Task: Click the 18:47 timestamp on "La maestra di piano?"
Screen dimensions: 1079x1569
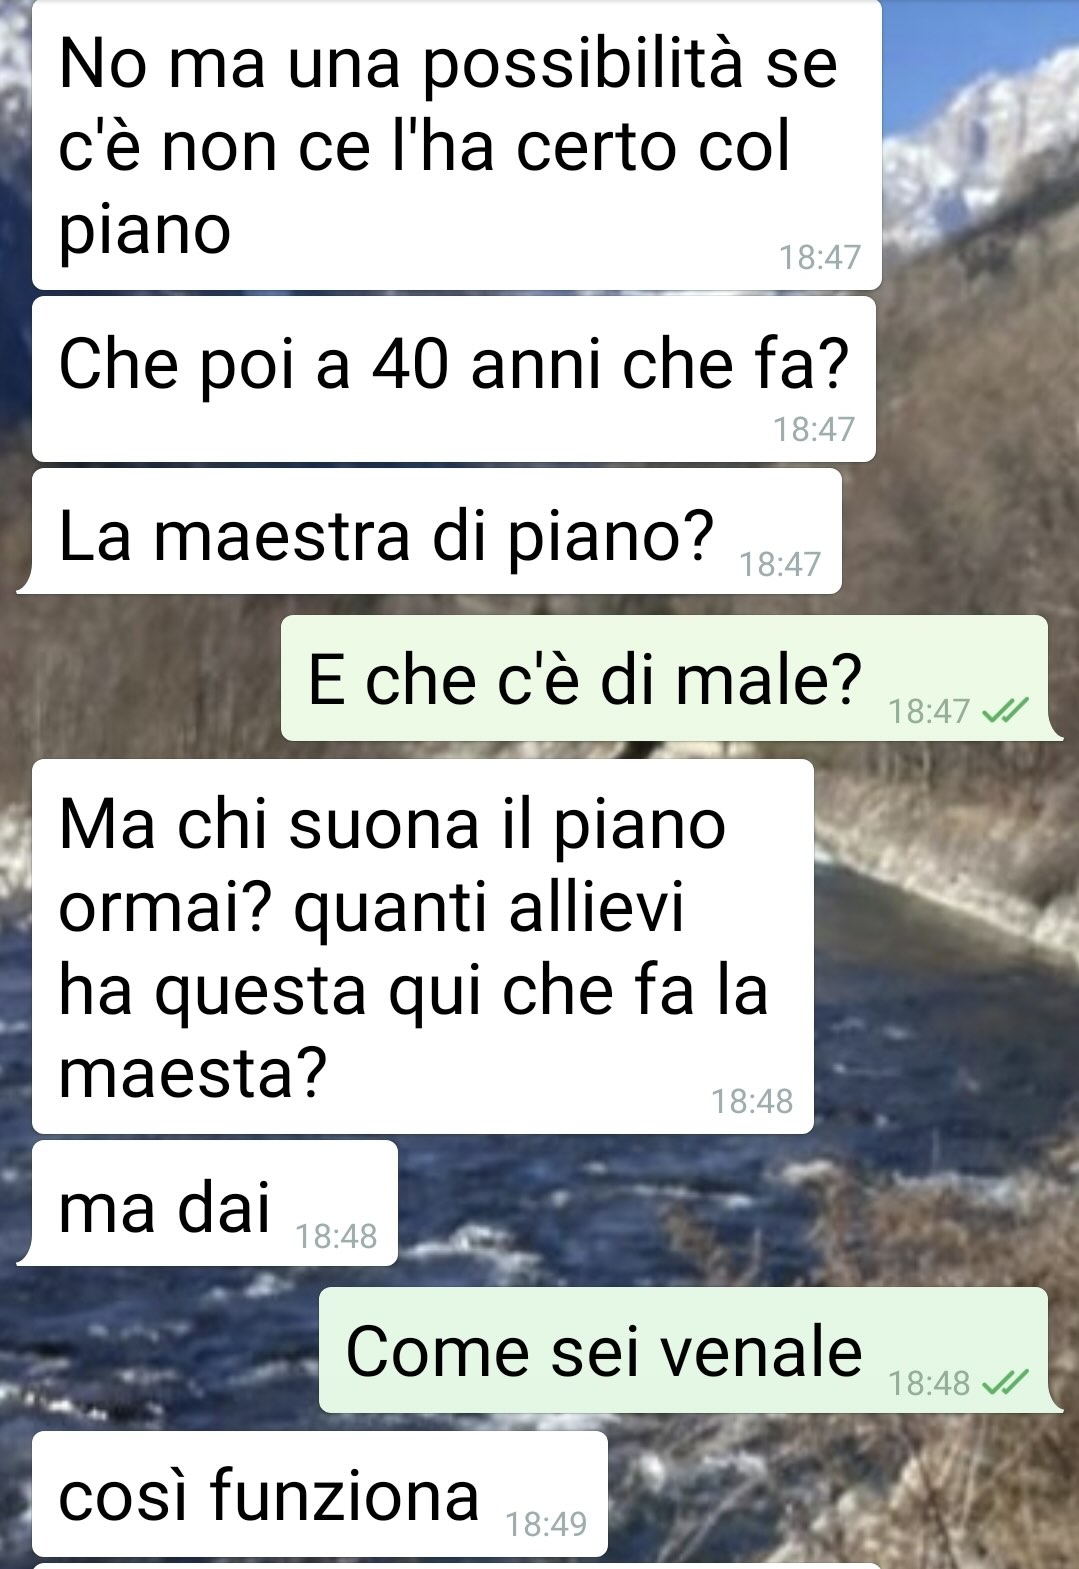Action: (x=780, y=564)
